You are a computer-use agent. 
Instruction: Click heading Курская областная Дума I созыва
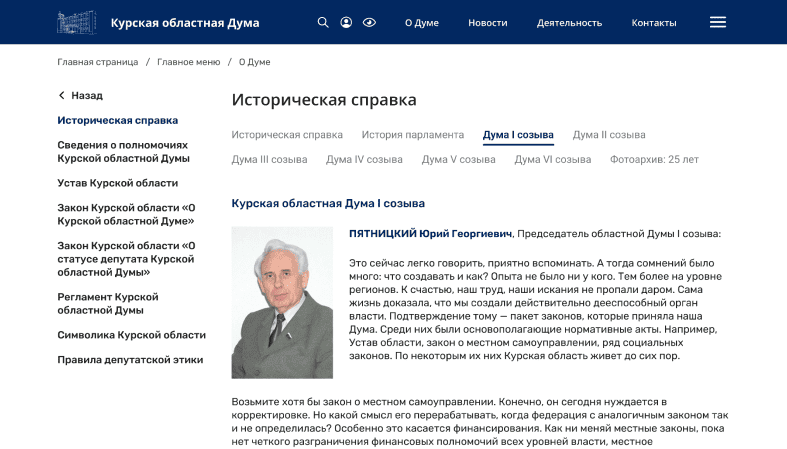328,204
